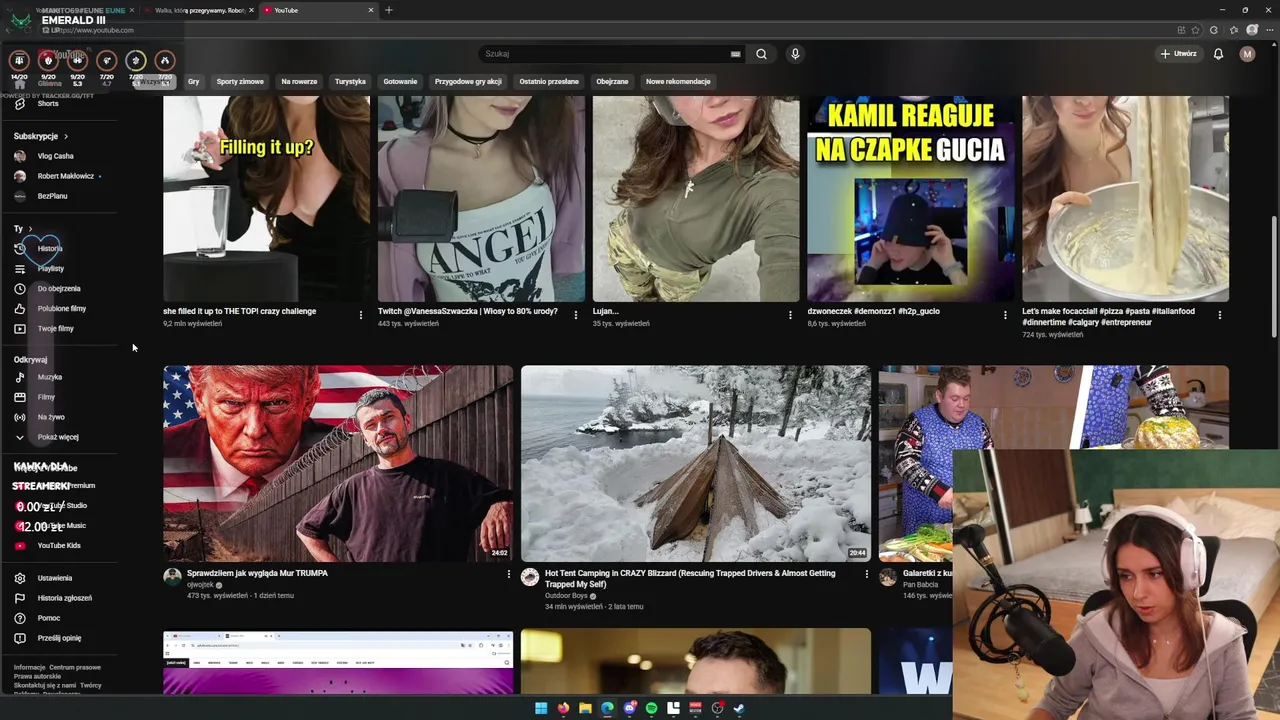
Task: Select the Gry filter chip
Action: tap(193, 81)
